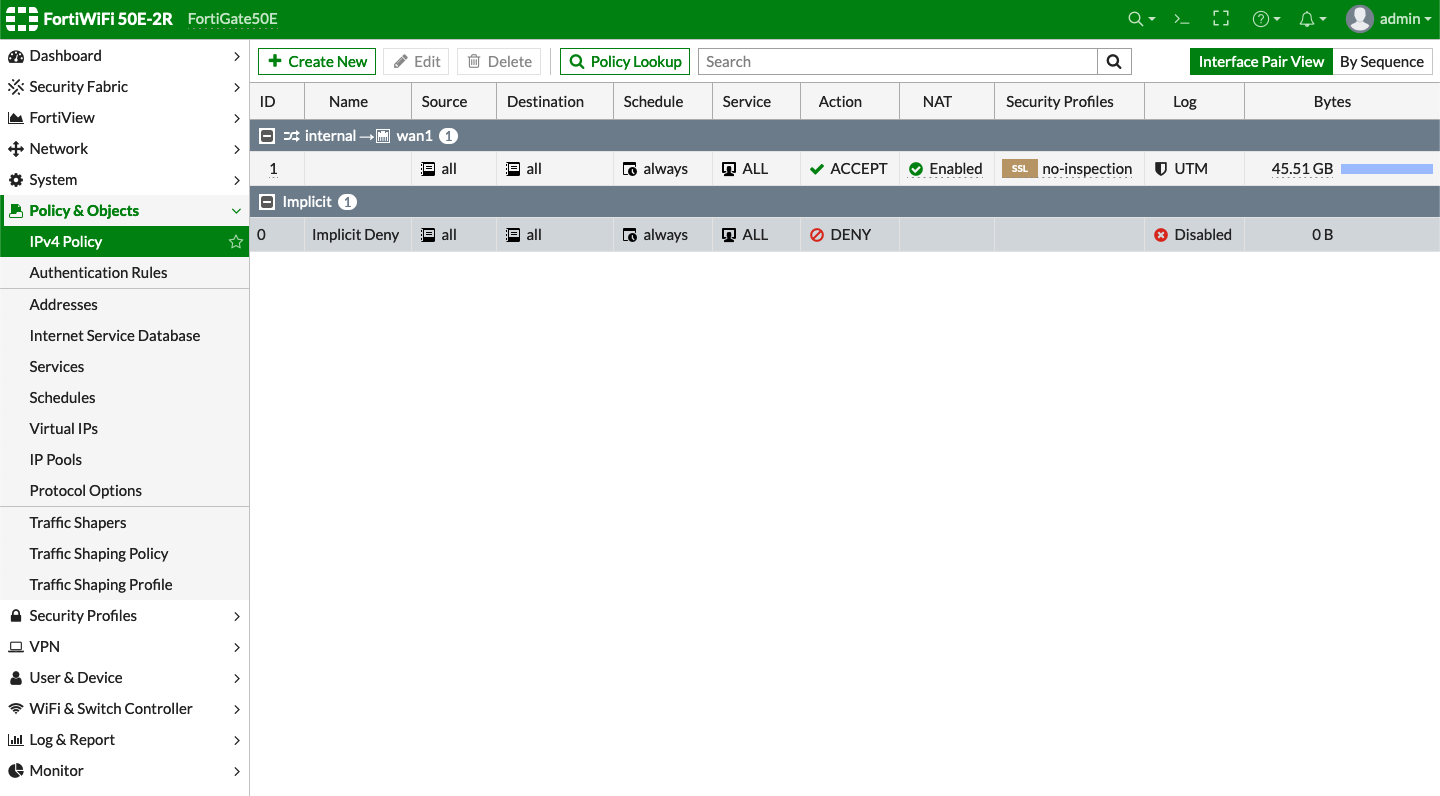1440x796 pixels.
Task: Click the SSL no-inspection profile badge
Action: click(x=1068, y=168)
